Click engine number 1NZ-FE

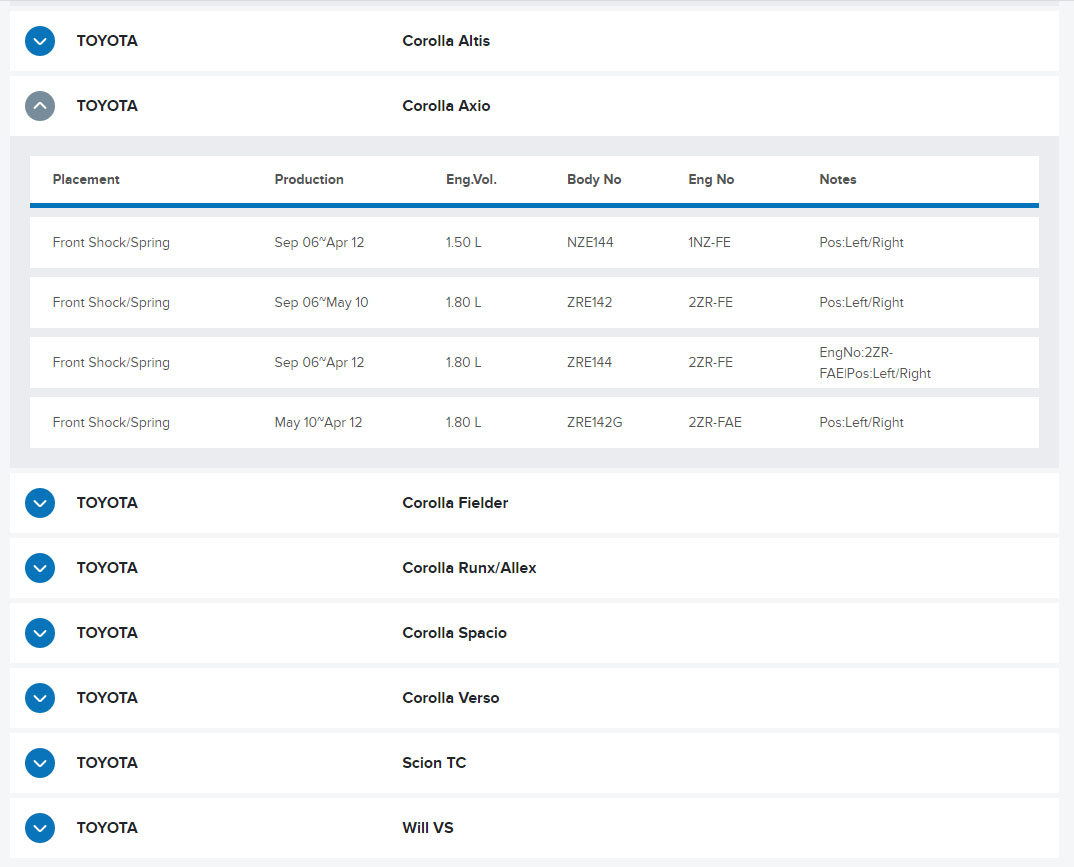click(x=709, y=242)
